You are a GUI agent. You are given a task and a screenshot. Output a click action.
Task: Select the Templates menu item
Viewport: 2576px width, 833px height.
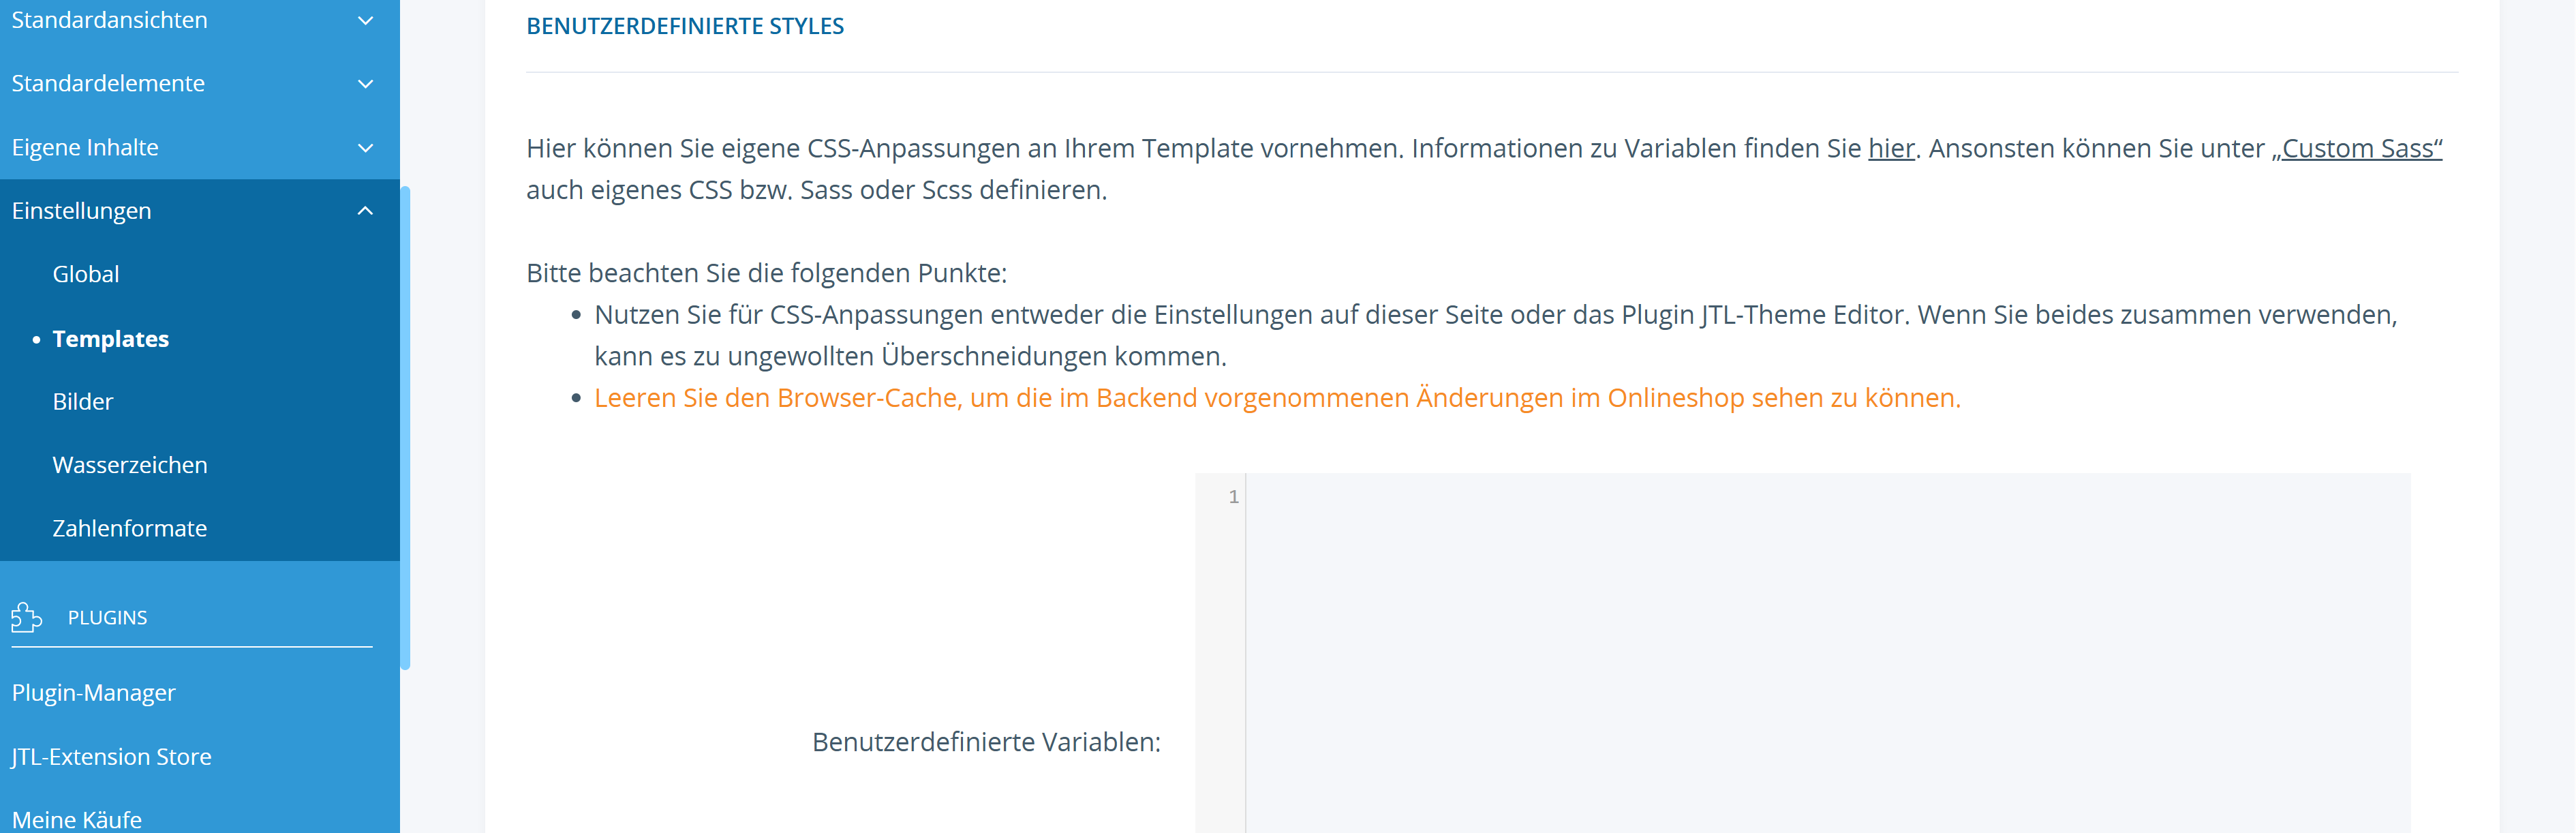coord(110,339)
